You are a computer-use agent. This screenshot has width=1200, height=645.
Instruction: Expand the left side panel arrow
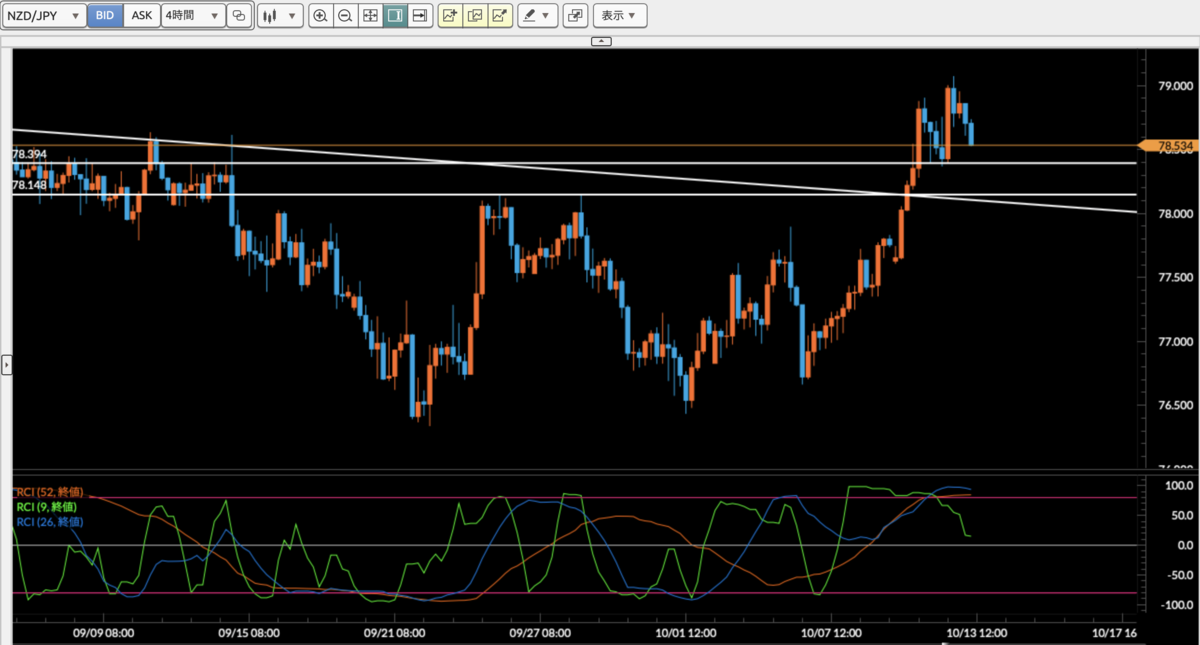(x=6, y=365)
